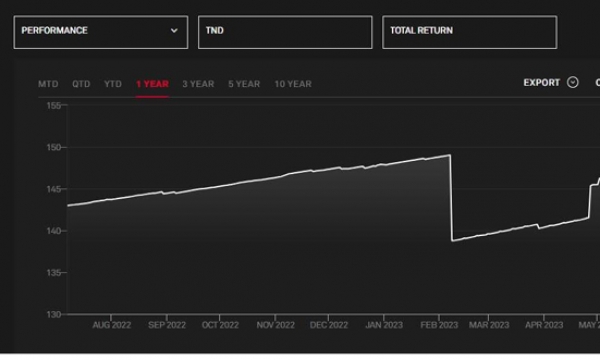600x360 pixels.
Task: Select the QTD time range tab
Action: point(81,84)
